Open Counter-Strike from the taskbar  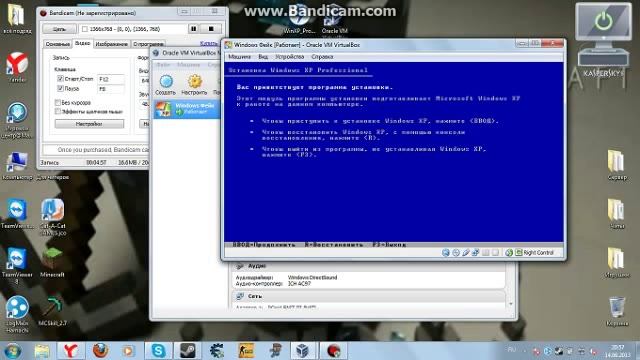[x=246, y=351]
